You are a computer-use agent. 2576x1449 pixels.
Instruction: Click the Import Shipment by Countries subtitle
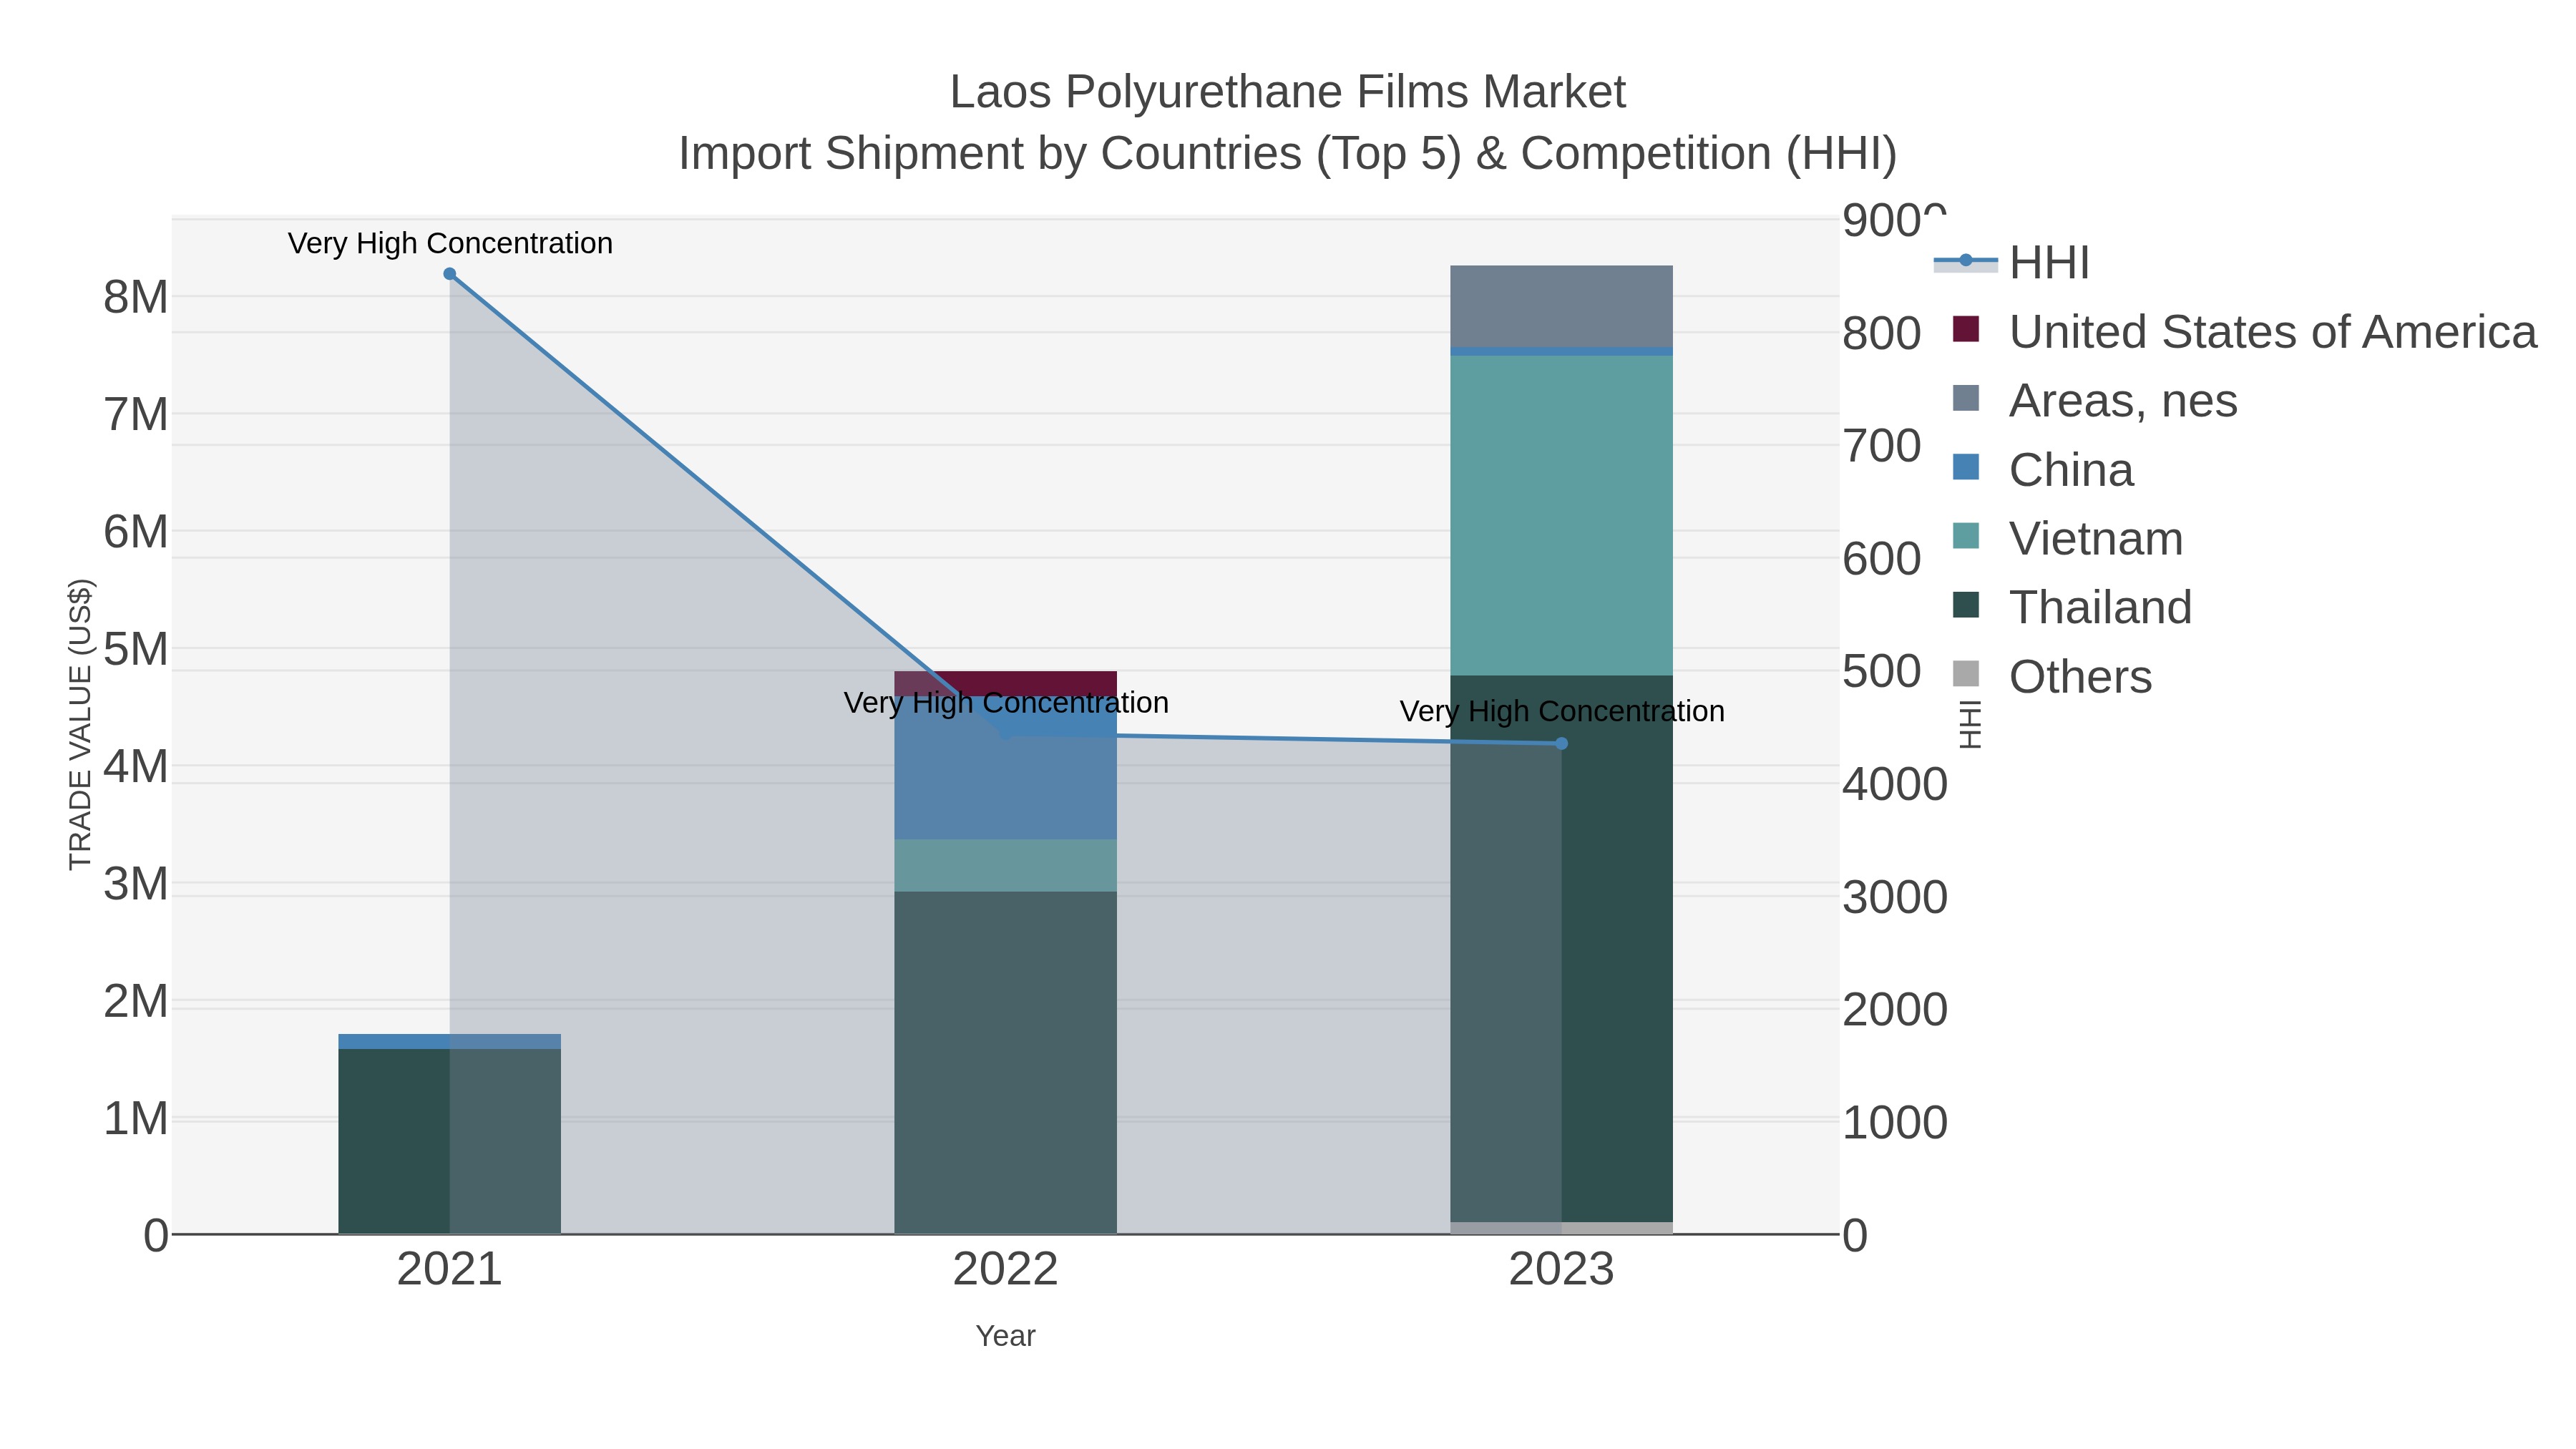tap(1288, 154)
